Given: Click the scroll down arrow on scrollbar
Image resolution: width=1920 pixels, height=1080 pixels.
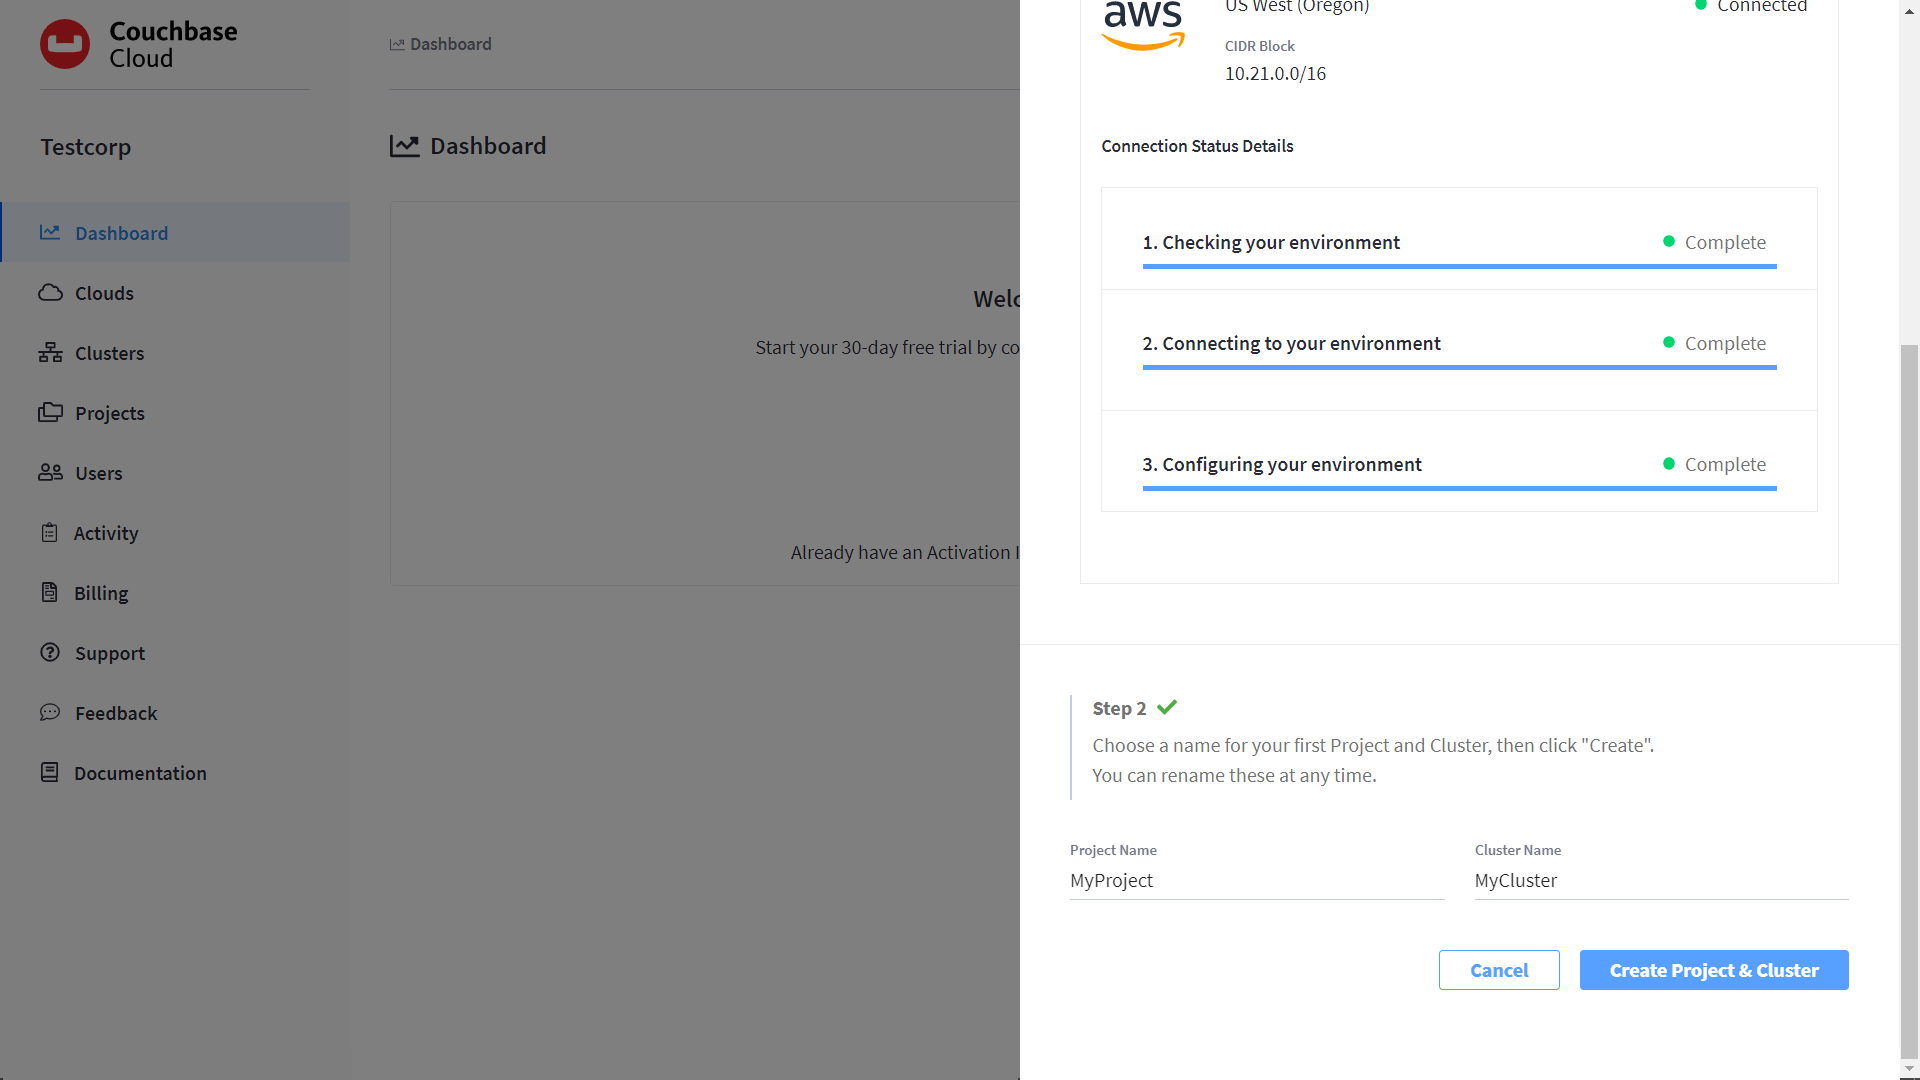Looking at the screenshot, I should (x=1909, y=1069).
